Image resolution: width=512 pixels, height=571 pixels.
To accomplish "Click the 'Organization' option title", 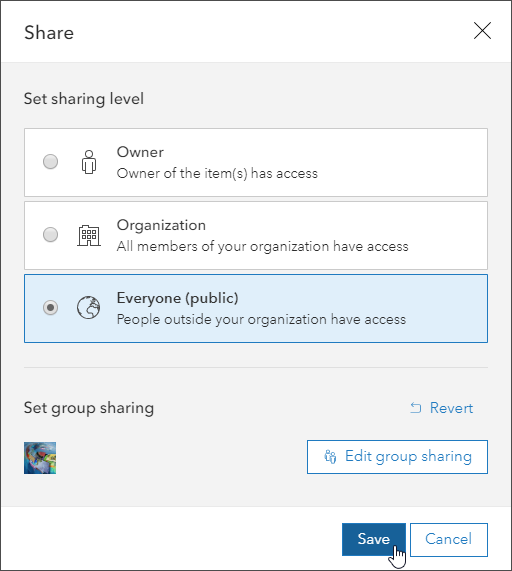I will pyautogui.click(x=161, y=225).
